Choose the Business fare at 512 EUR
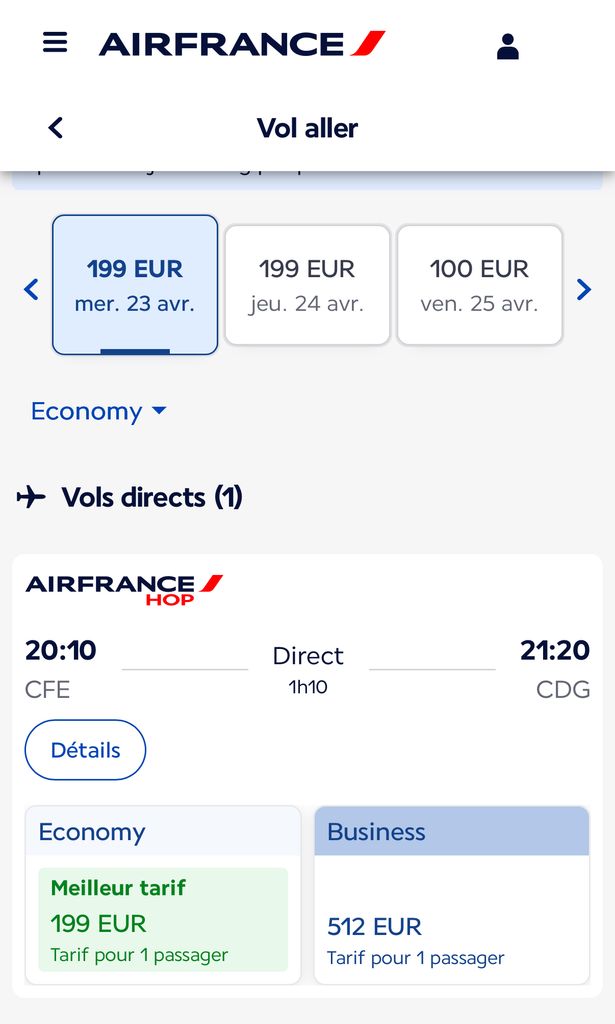 (451, 920)
